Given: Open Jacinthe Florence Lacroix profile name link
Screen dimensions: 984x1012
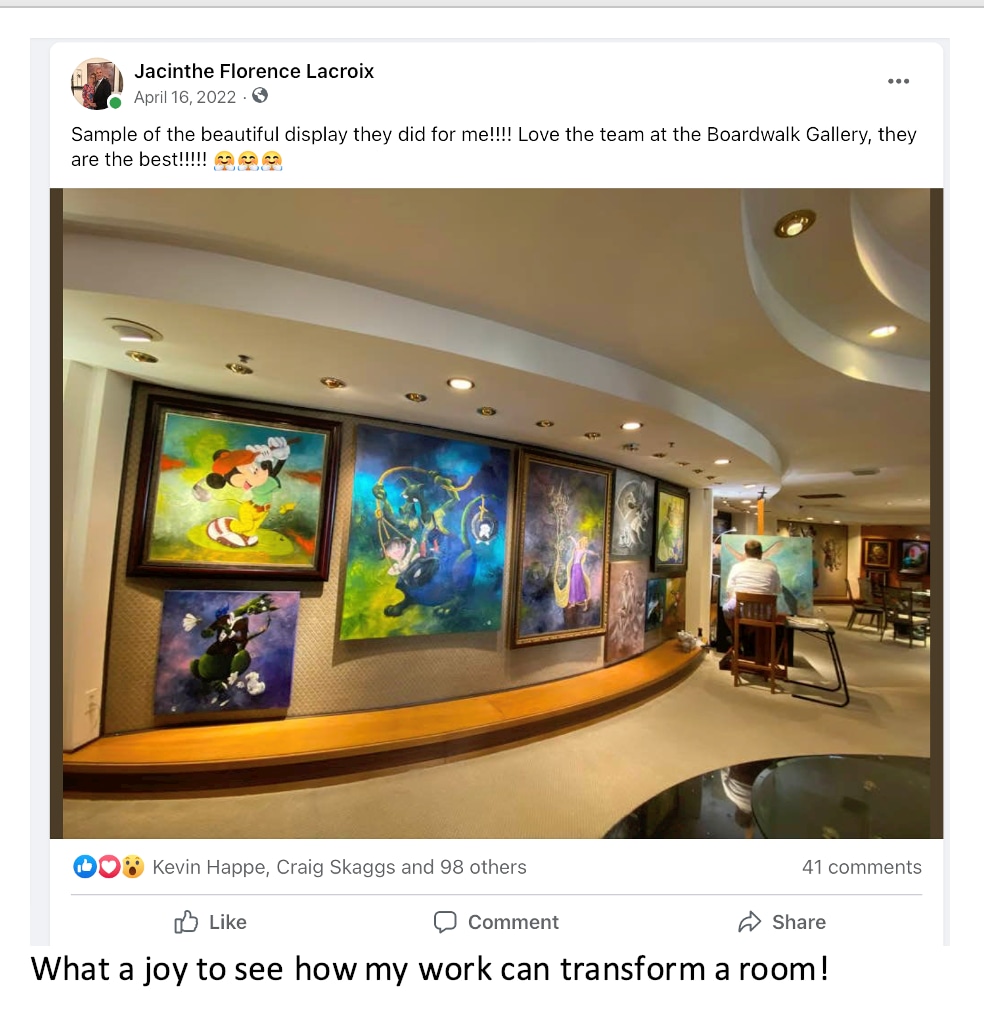Looking at the screenshot, I should point(254,71).
